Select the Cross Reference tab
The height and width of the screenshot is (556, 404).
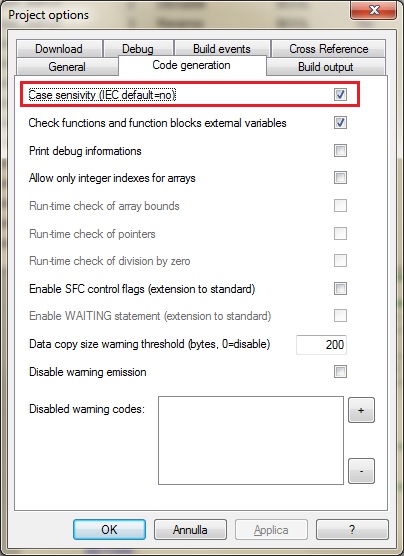328,49
